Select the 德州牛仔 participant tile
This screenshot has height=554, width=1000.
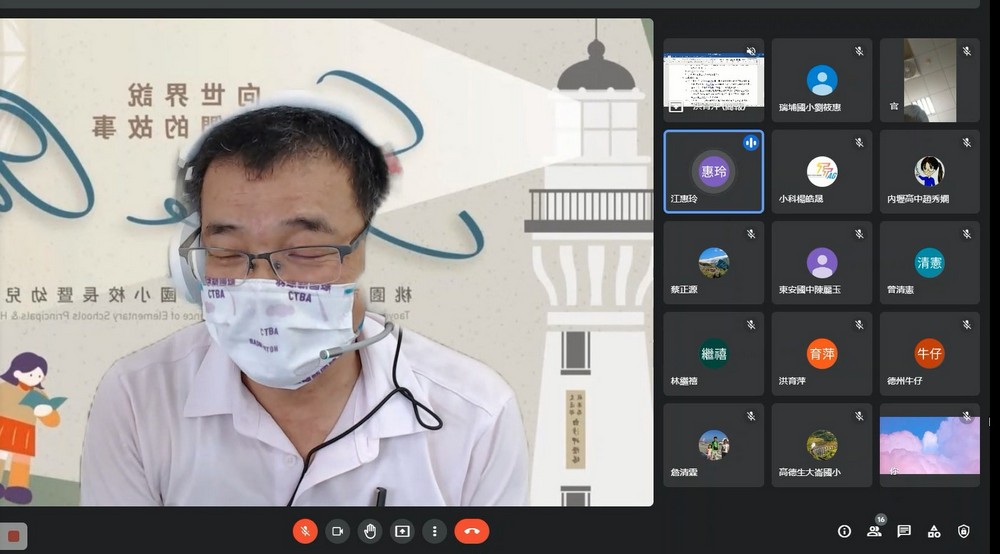click(929, 354)
